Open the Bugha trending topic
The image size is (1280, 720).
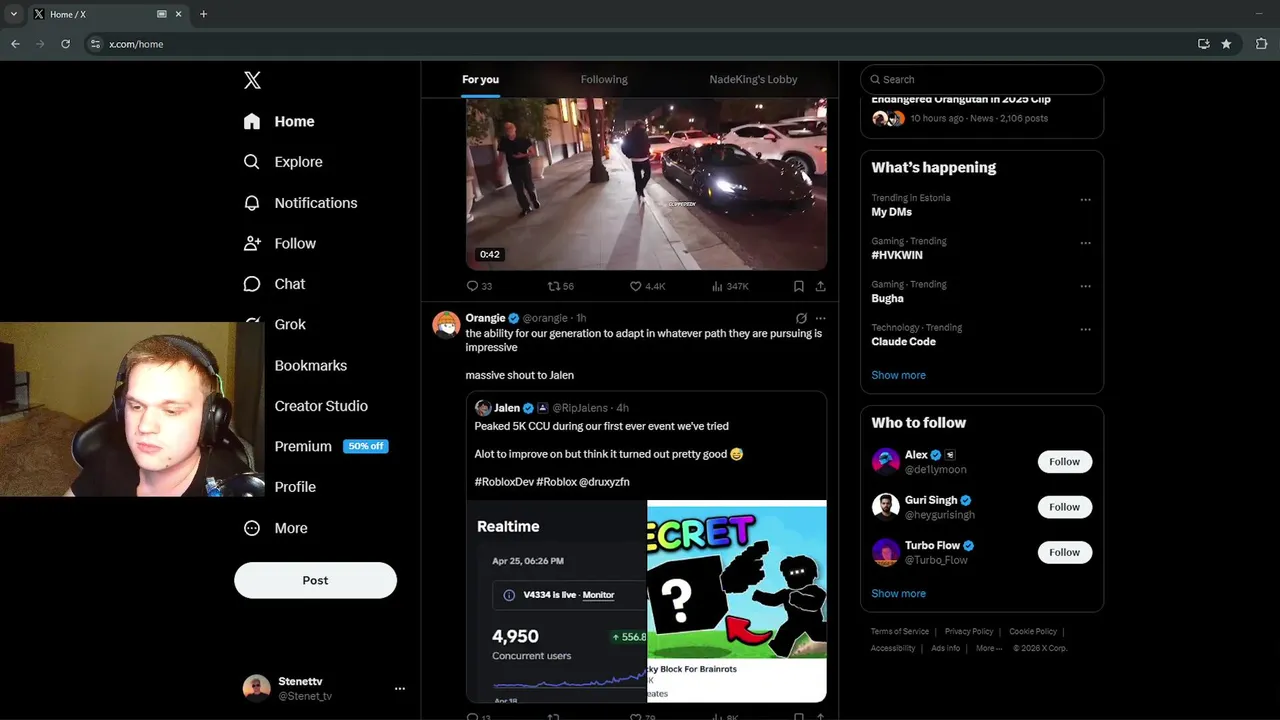[887, 298]
